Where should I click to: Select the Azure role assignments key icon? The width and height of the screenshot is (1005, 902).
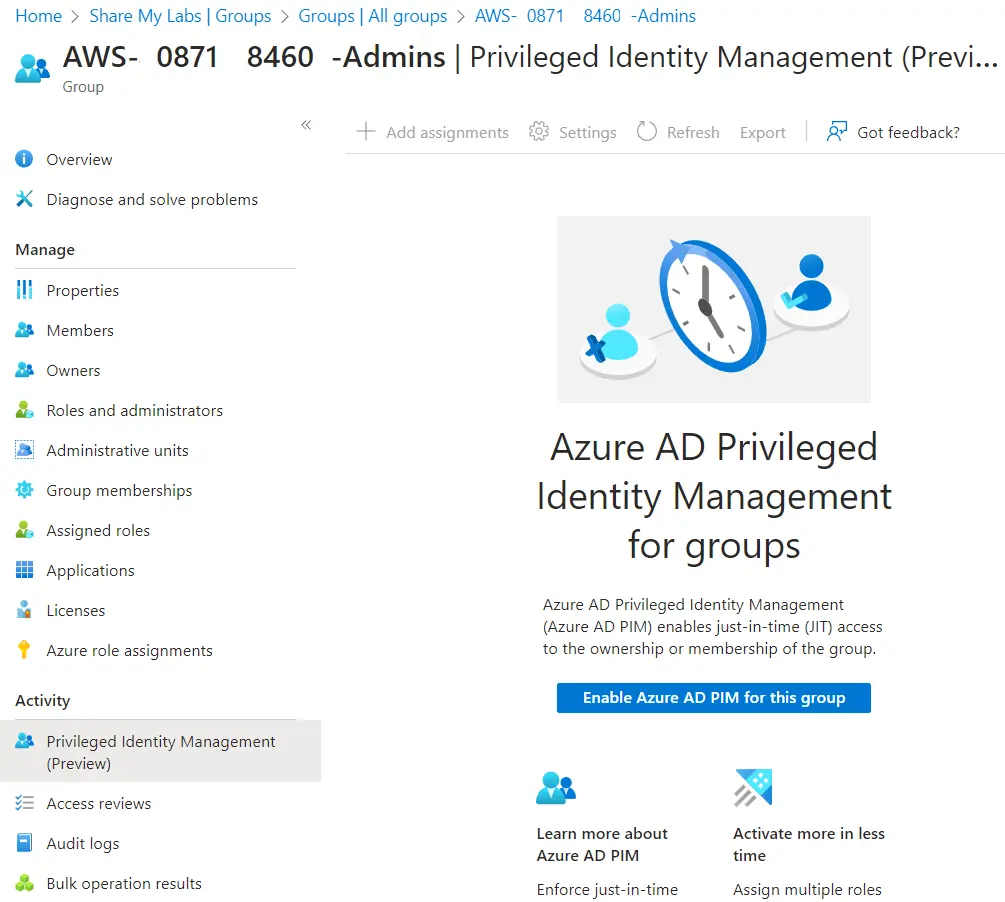(25, 650)
